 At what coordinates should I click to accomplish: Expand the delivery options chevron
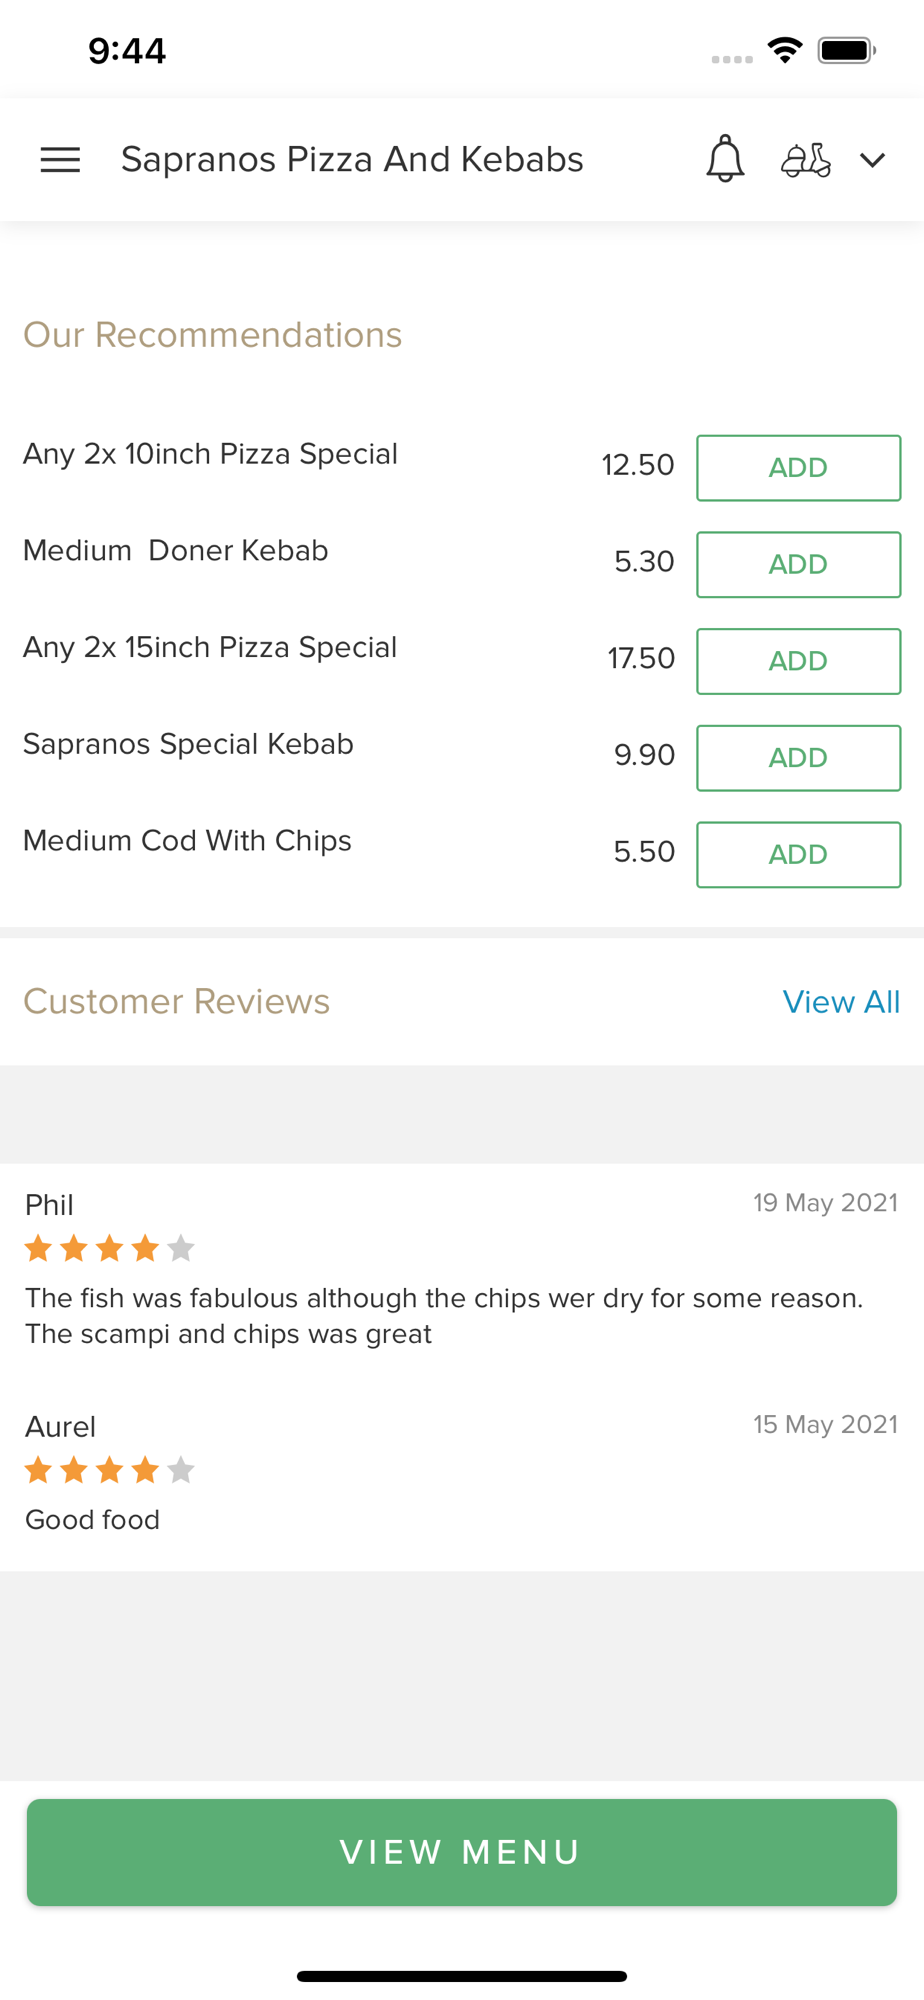pyautogui.click(x=873, y=160)
